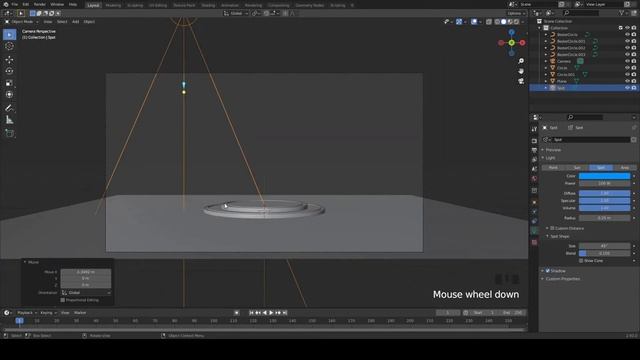
Task: Click the navigation gizmo green Y axis
Action: (x=511, y=42)
